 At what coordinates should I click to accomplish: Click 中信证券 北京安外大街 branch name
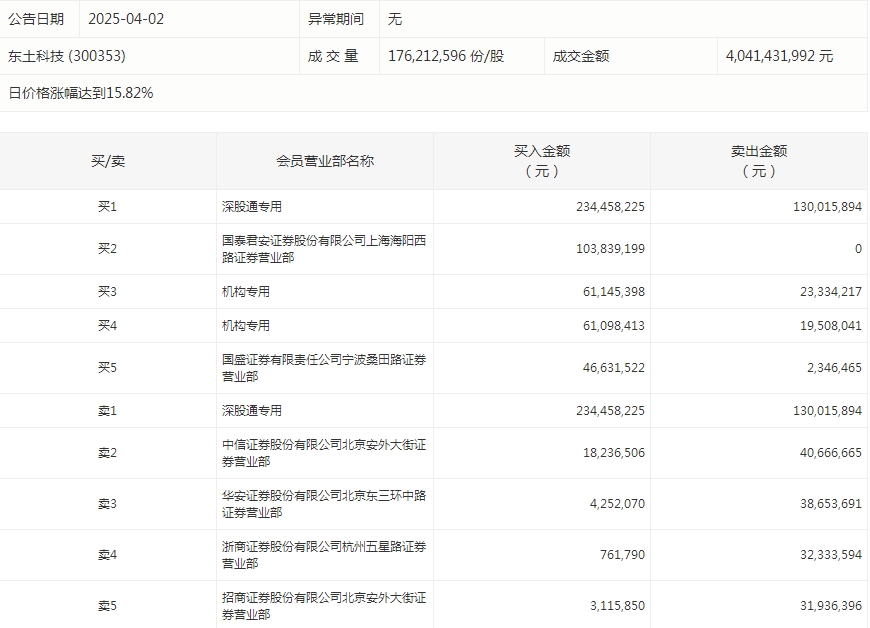pos(324,453)
